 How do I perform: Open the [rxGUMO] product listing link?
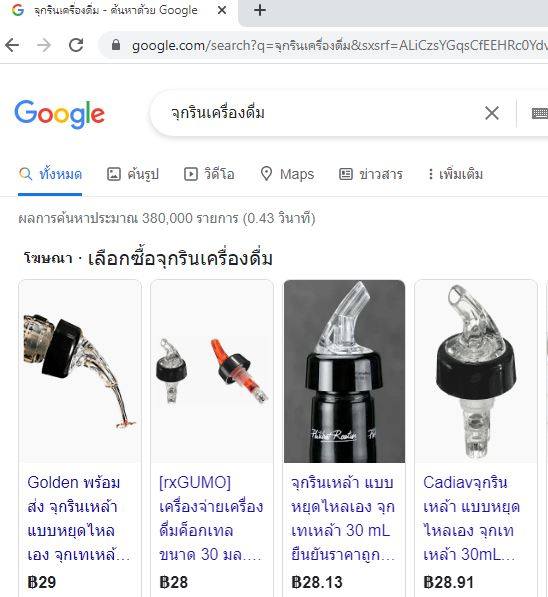pos(211,518)
